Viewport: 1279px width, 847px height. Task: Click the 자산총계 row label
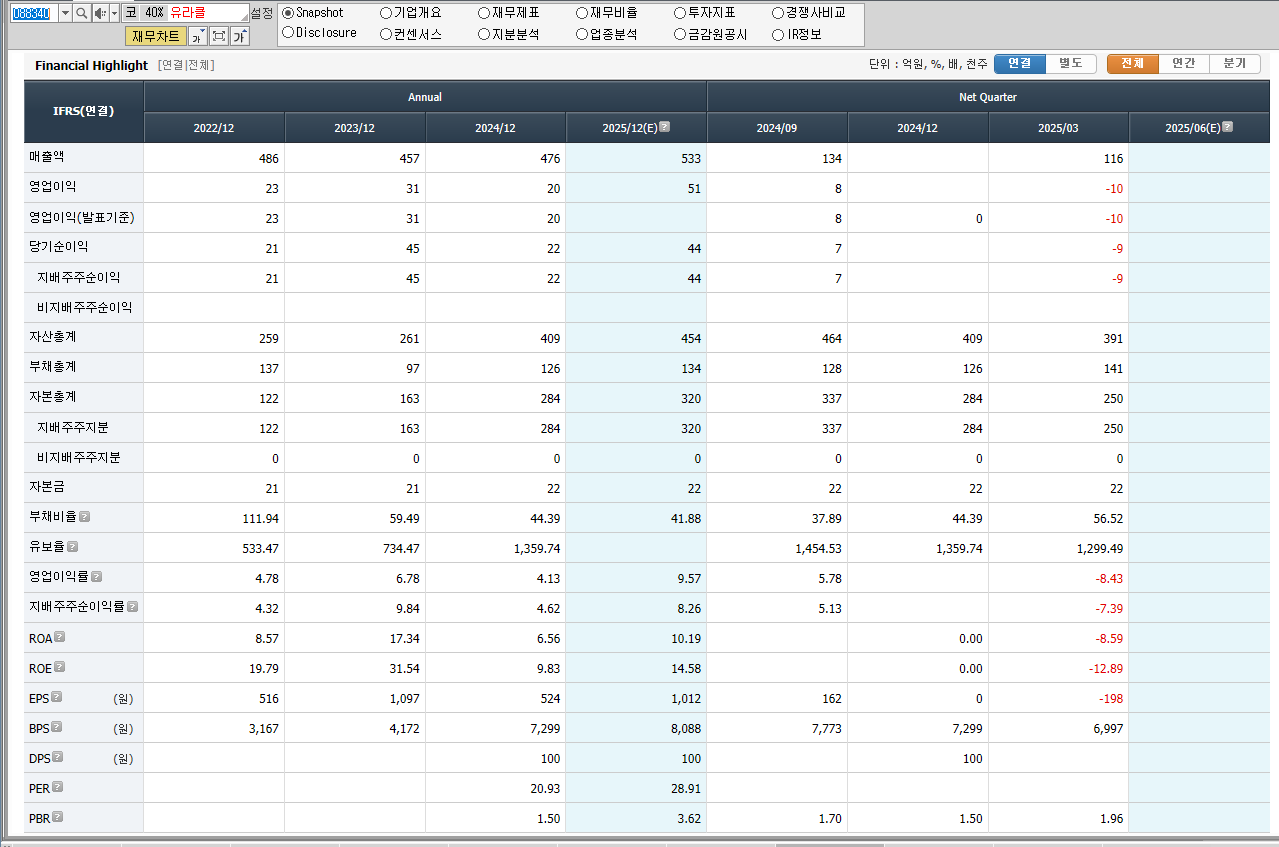53,337
